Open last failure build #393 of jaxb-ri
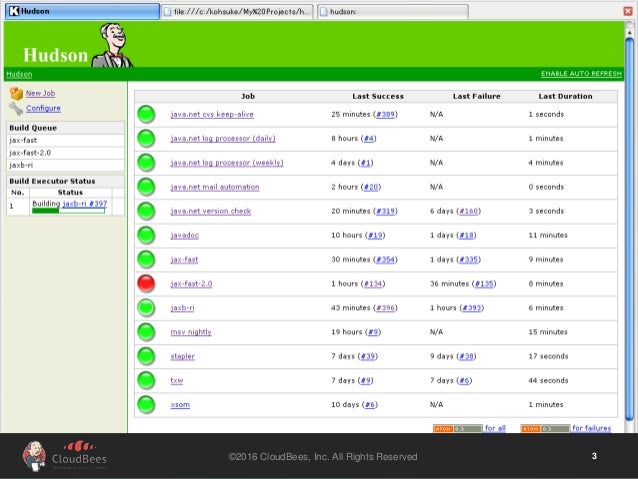The width and height of the screenshot is (638, 479). tap(472, 308)
